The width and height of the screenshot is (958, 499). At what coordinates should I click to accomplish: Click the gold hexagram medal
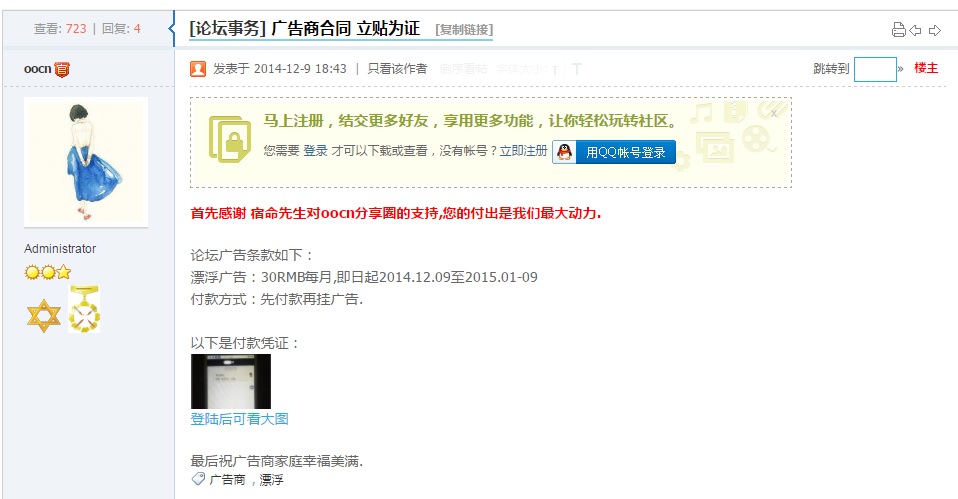pyautogui.click(x=44, y=316)
